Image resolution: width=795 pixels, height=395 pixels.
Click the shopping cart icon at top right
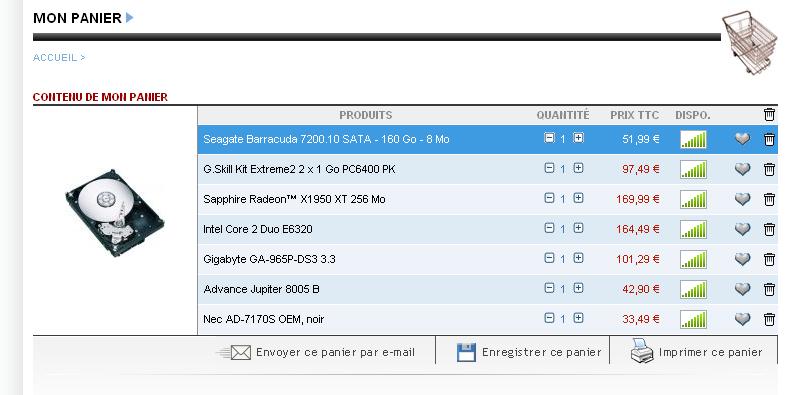coord(750,42)
